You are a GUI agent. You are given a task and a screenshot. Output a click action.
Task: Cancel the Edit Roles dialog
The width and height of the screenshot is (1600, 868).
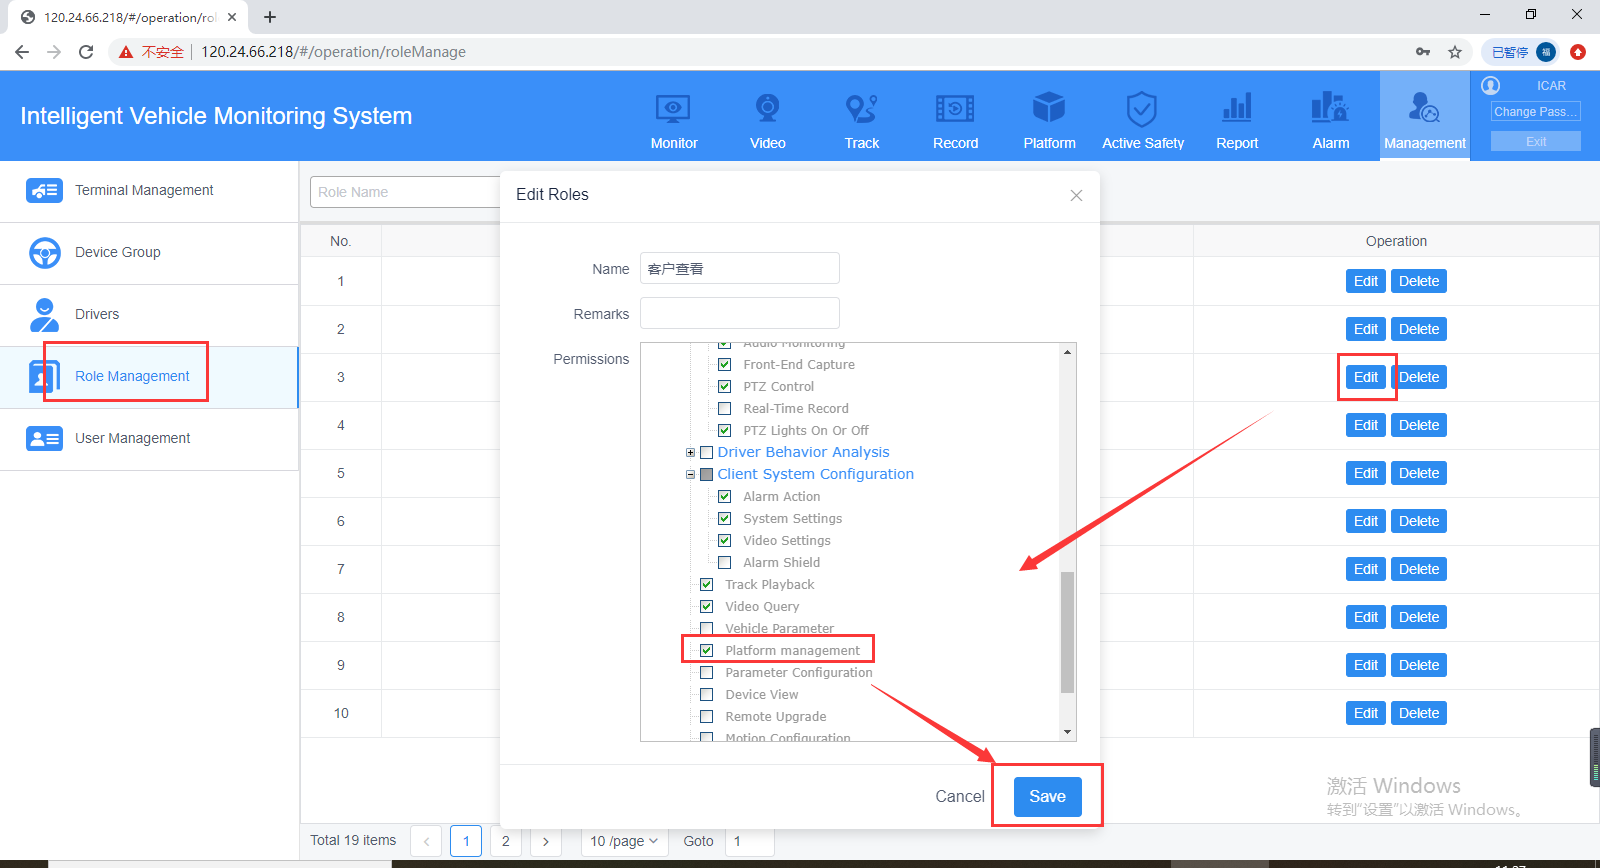click(x=960, y=797)
